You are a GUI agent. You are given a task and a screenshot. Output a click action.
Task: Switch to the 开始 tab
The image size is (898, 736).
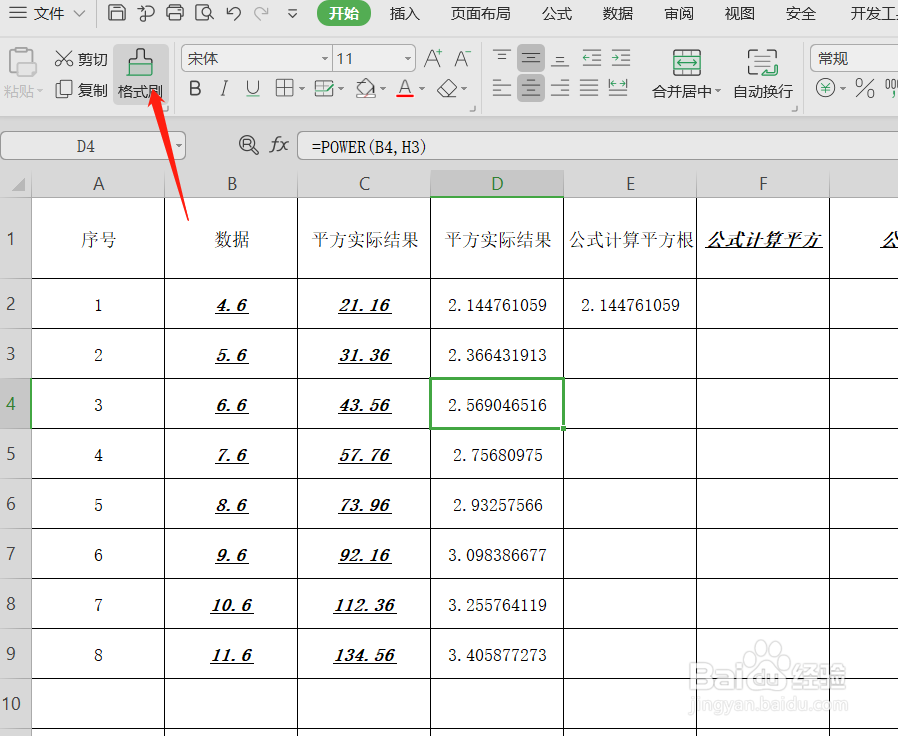pyautogui.click(x=344, y=13)
